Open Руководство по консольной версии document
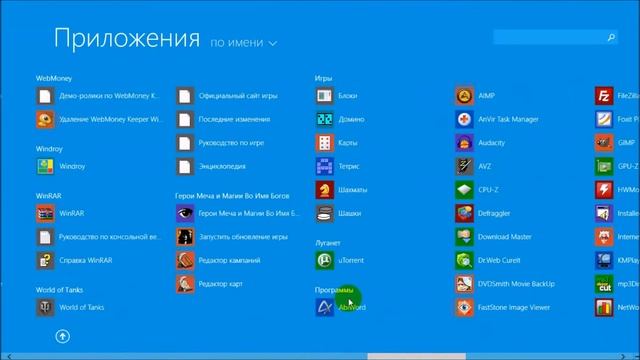Viewport: 640px width, 360px height. tap(45, 237)
